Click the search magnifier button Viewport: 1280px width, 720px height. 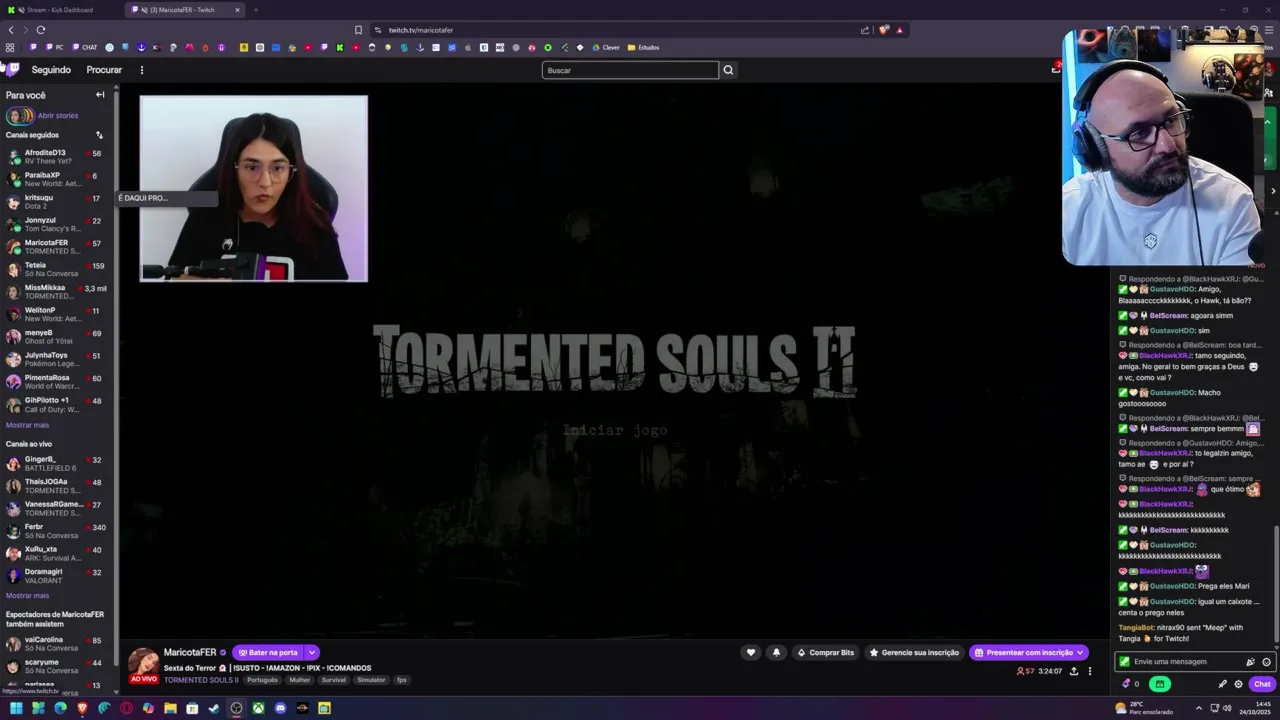[x=728, y=70]
